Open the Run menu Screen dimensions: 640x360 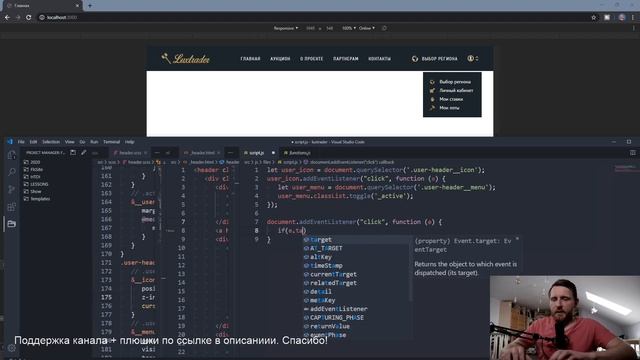(94, 142)
